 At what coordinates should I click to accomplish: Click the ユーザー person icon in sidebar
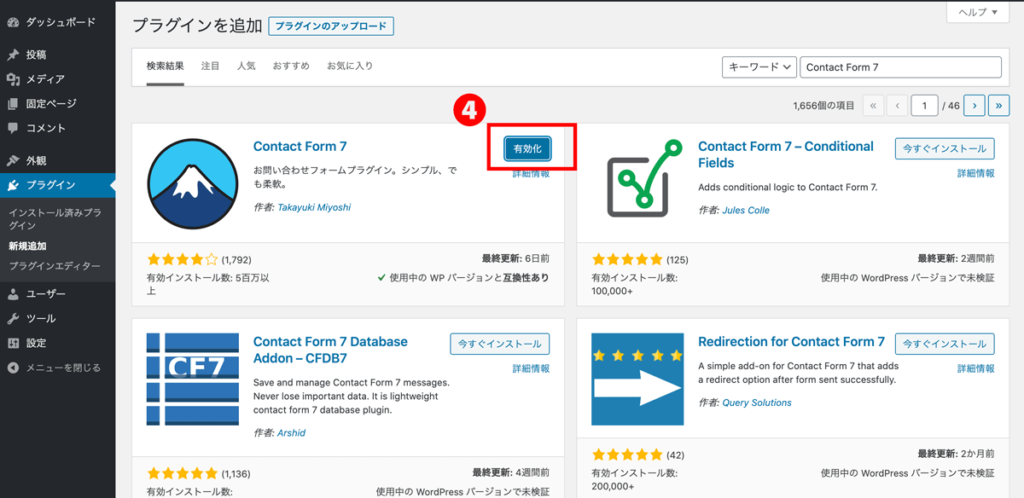pos(13,294)
